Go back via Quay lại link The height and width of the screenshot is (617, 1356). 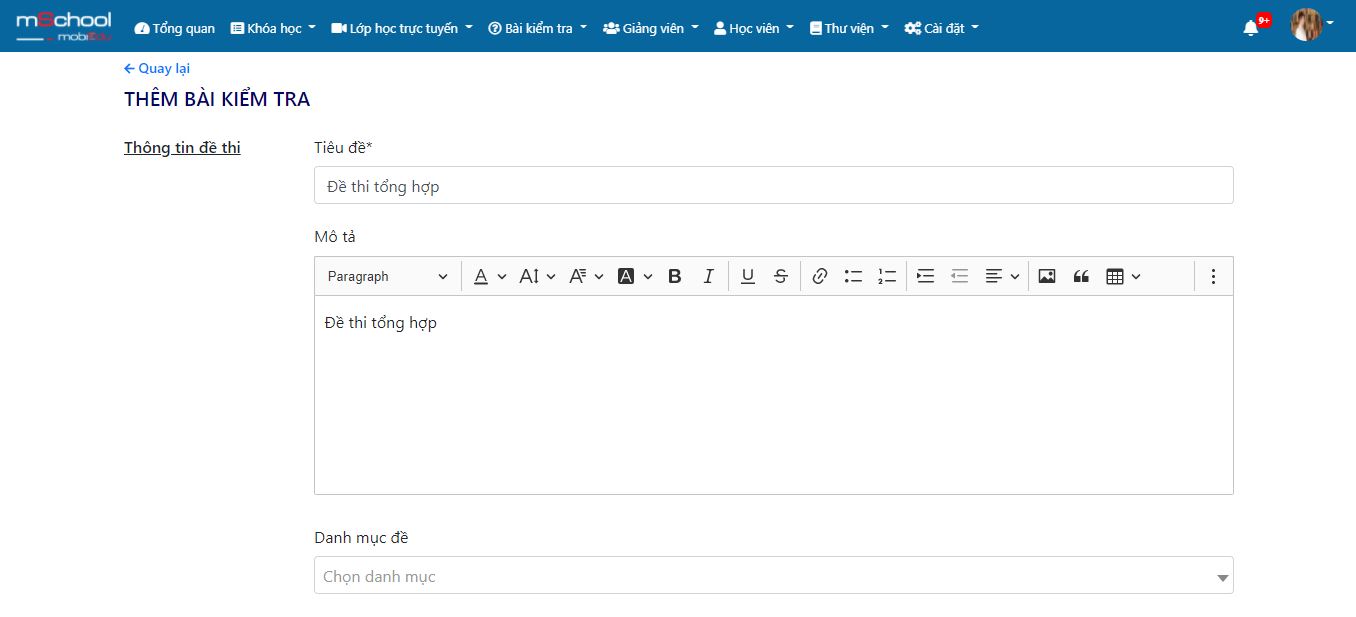(157, 68)
